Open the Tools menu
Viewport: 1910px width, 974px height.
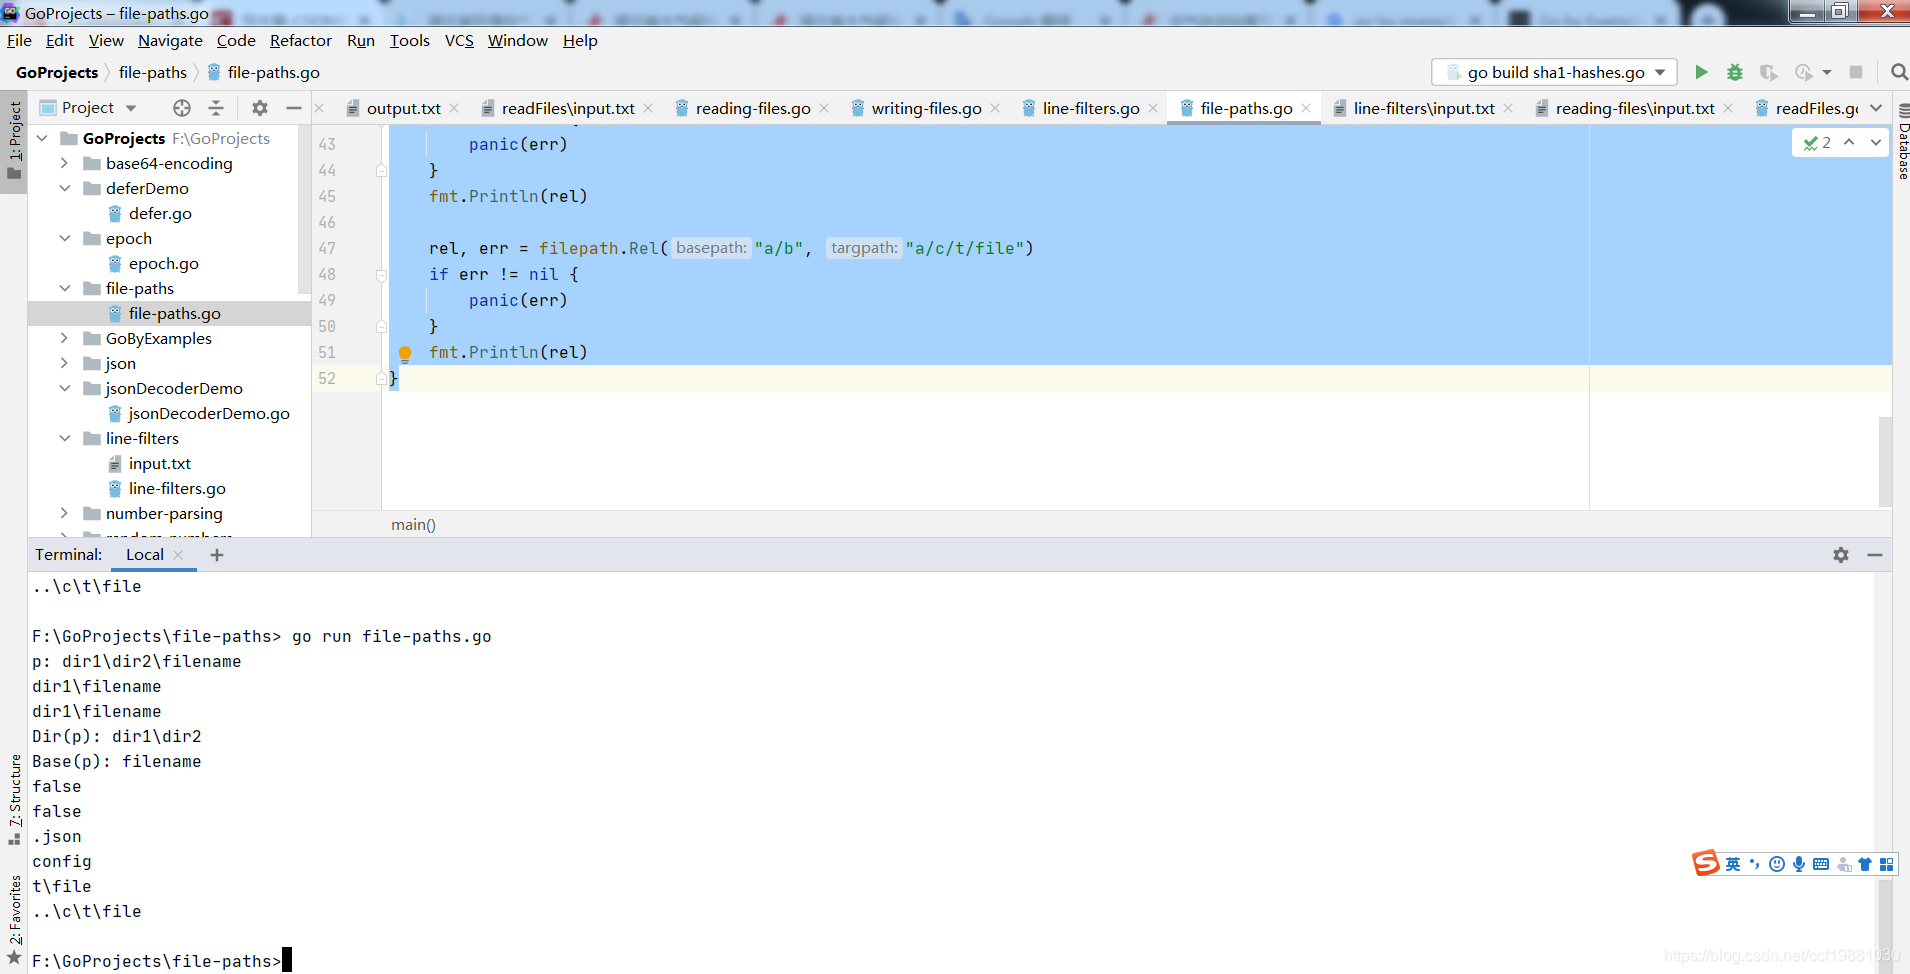409,40
